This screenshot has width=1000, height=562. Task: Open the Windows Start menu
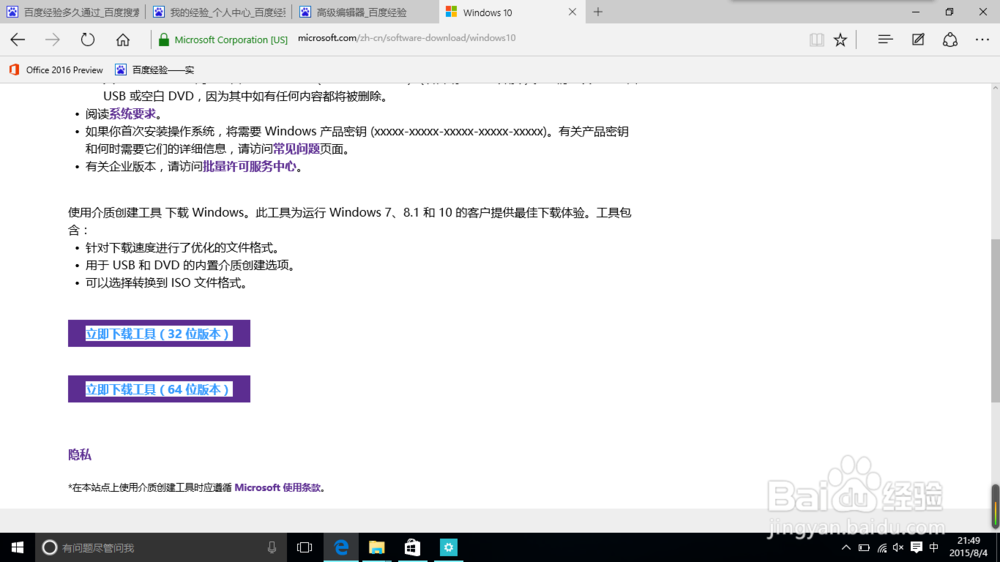pyautogui.click(x=17, y=547)
